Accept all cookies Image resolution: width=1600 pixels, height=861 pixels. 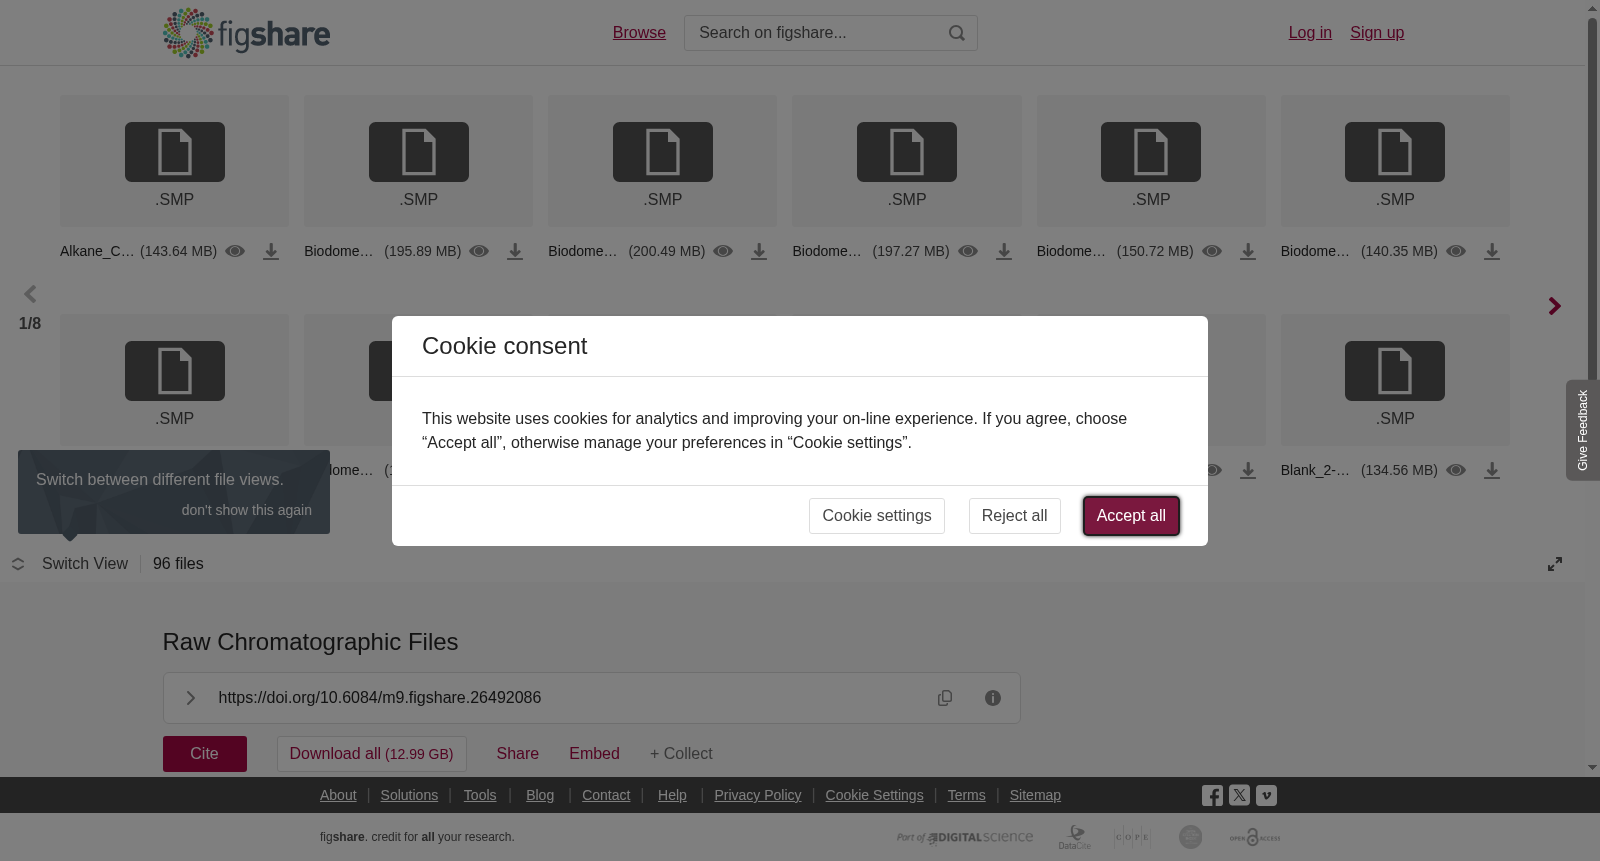[1131, 516]
